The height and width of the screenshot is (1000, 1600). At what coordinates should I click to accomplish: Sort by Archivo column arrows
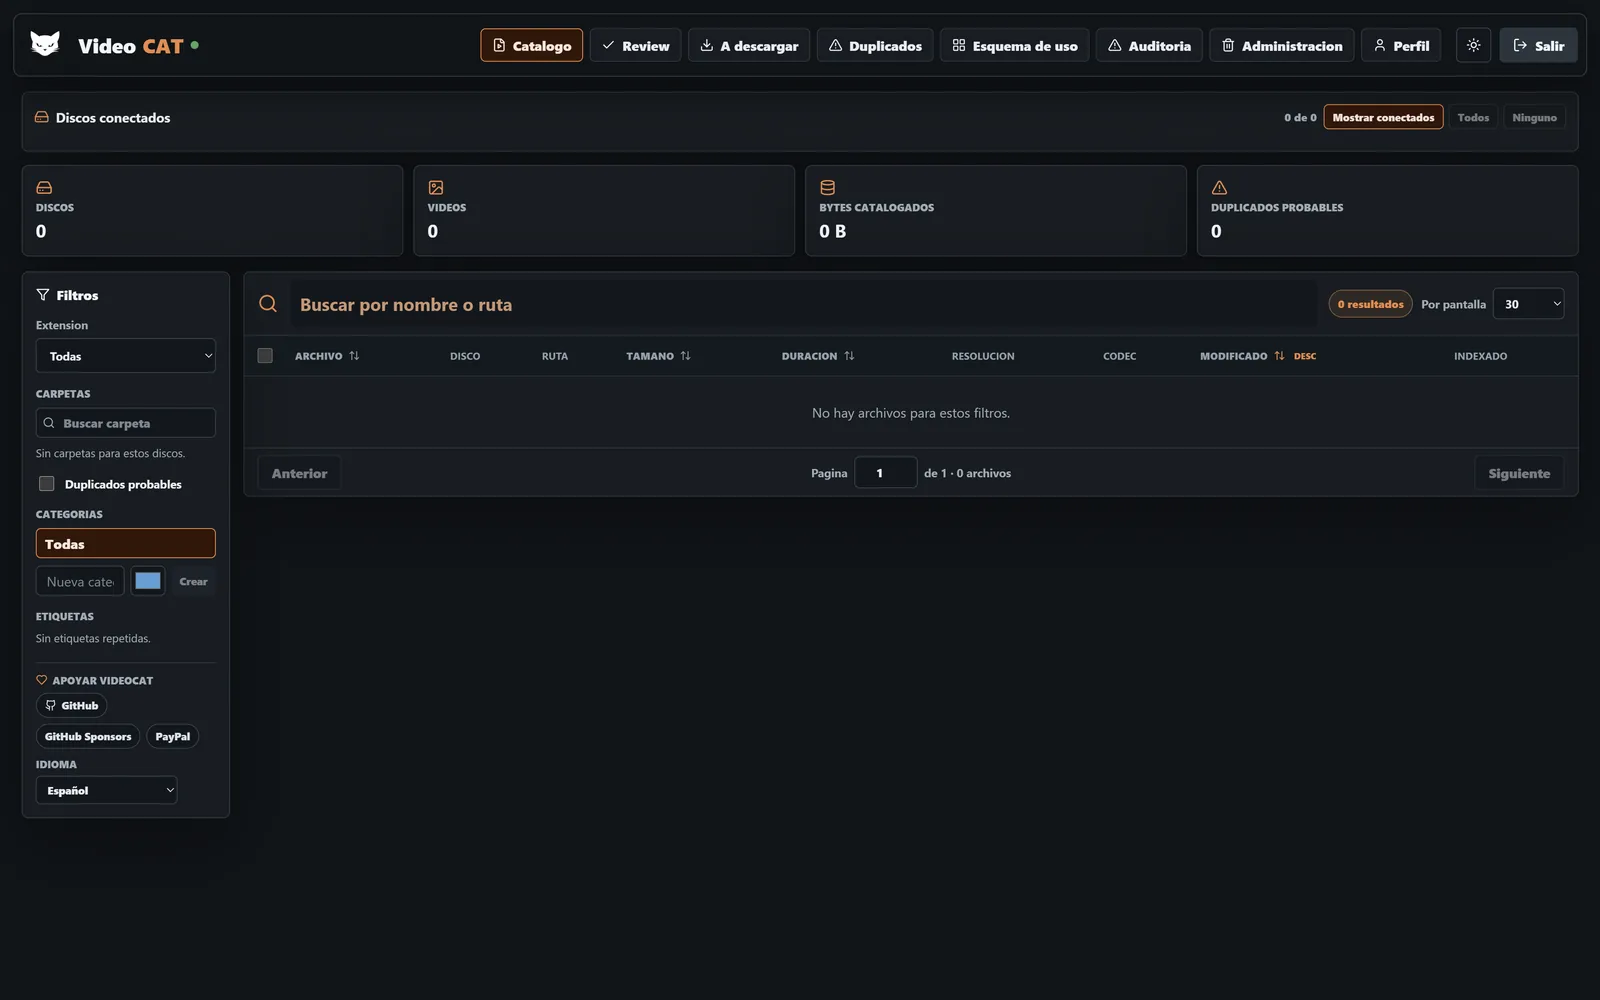pyautogui.click(x=354, y=356)
